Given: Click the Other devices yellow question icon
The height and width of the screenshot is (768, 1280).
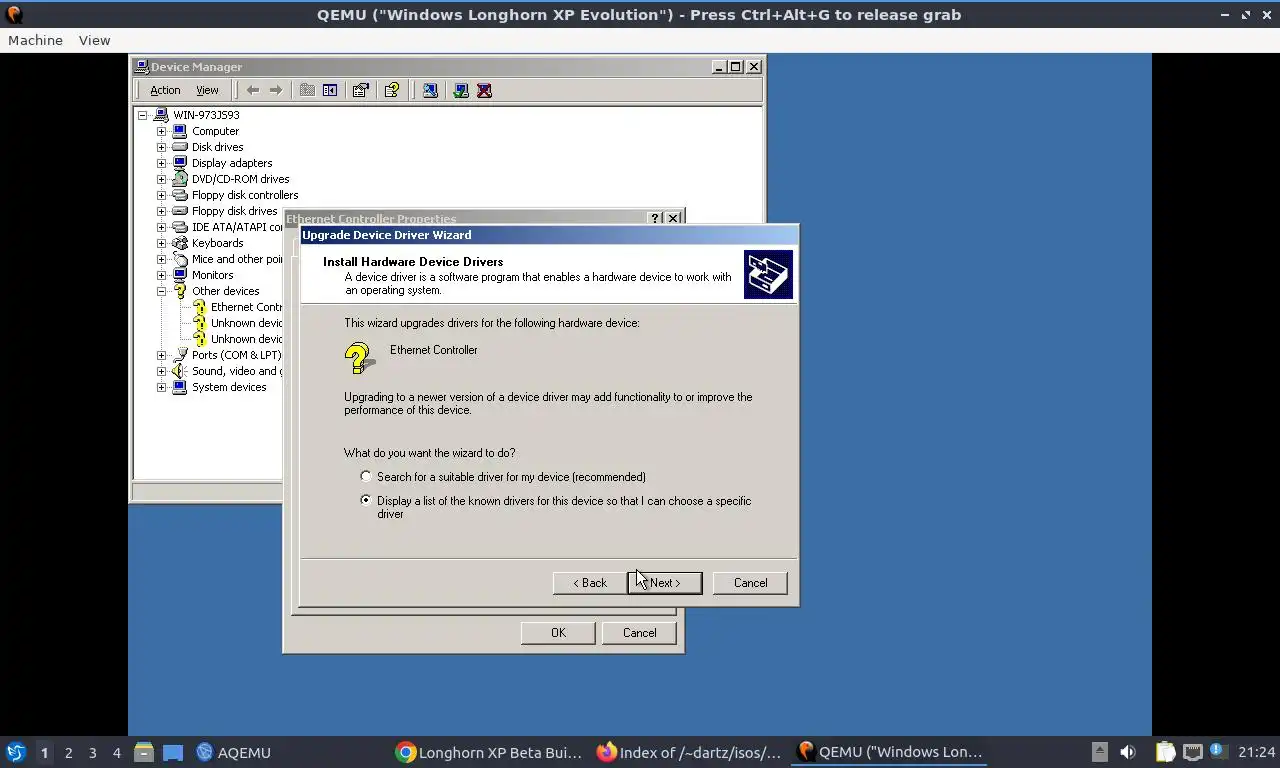Looking at the screenshot, I should [180, 291].
